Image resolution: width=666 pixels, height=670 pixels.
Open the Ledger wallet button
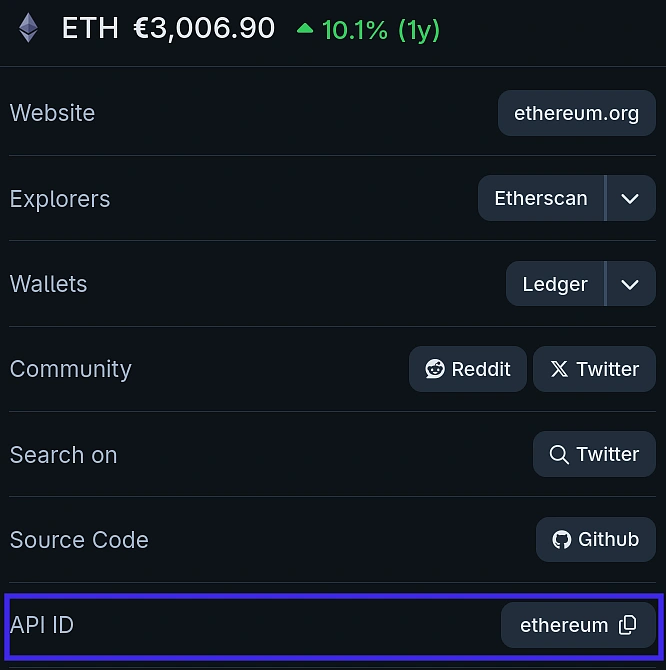[555, 284]
